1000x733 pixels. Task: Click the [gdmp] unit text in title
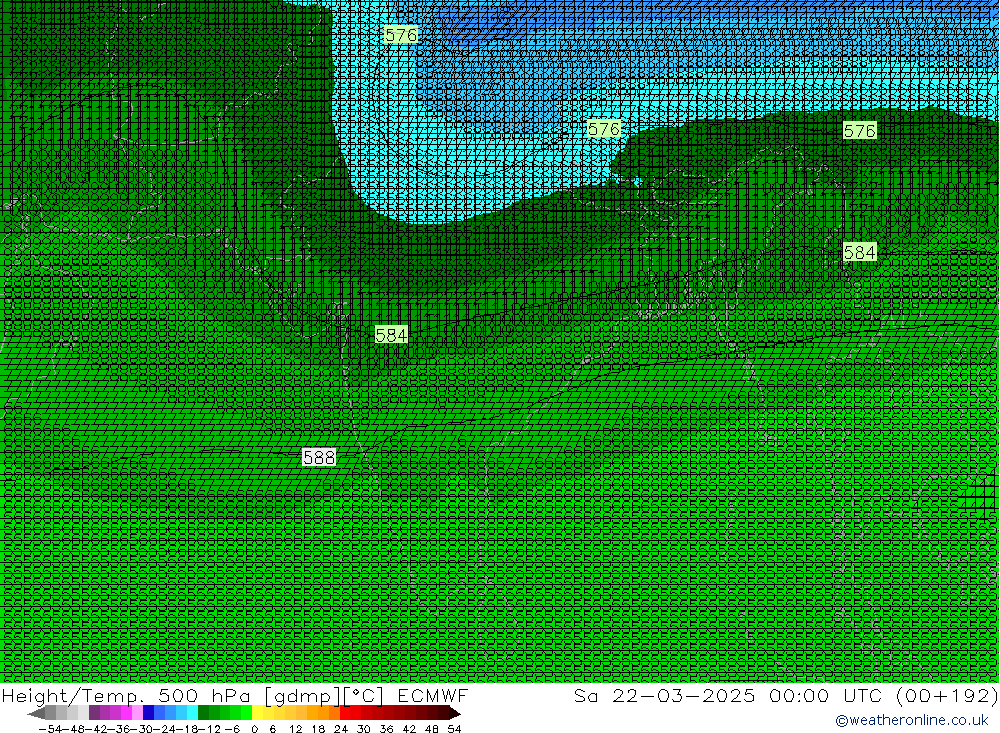pyautogui.click(x=302, y=695)
